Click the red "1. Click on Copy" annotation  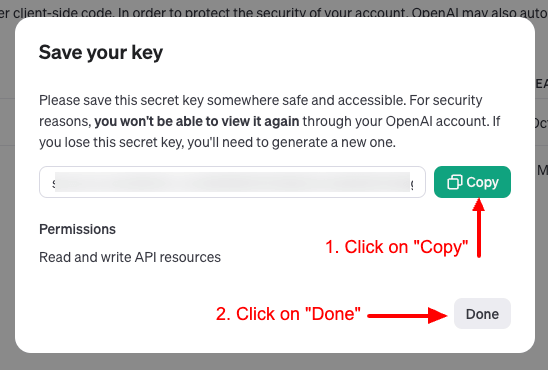click(x=396, y=247)
